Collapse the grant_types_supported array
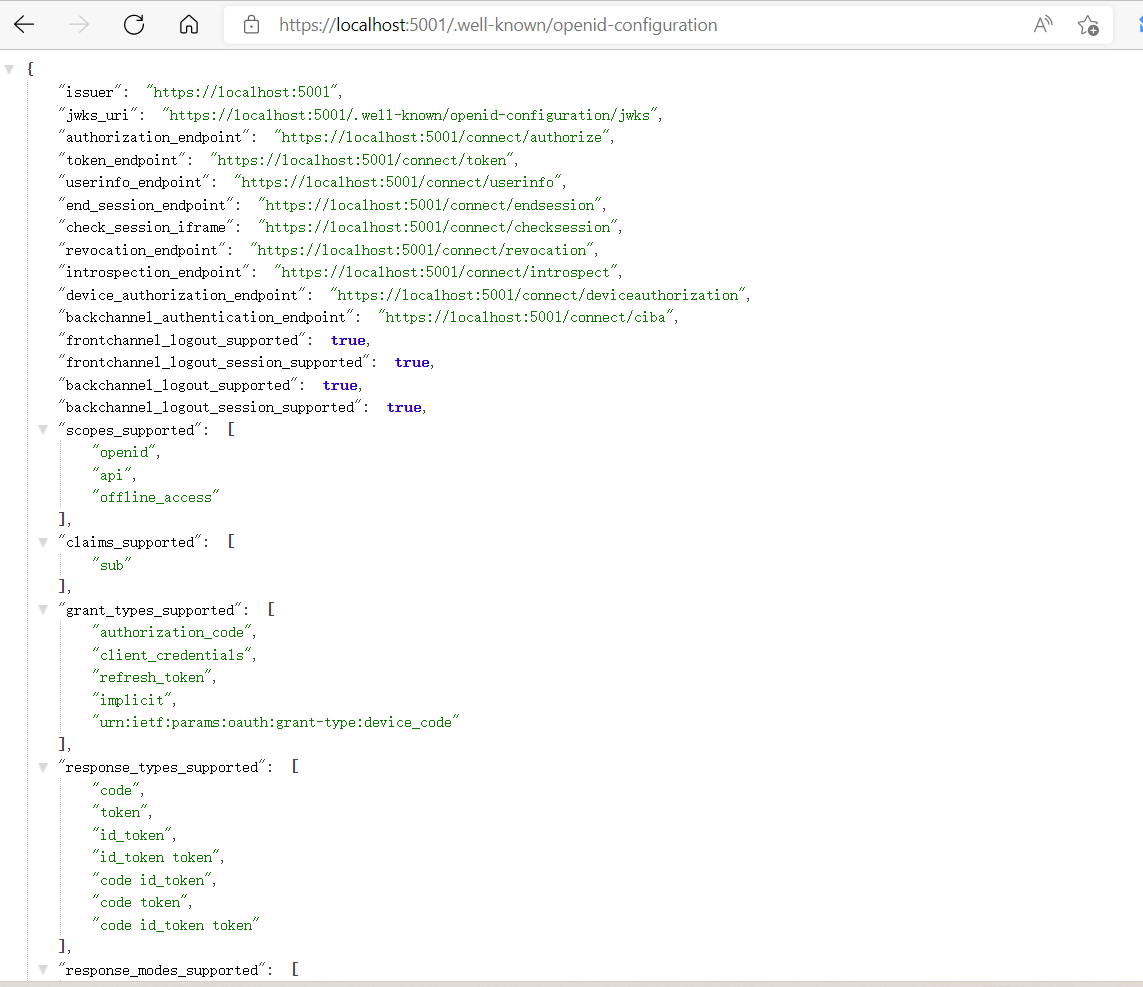 [42, 609]
